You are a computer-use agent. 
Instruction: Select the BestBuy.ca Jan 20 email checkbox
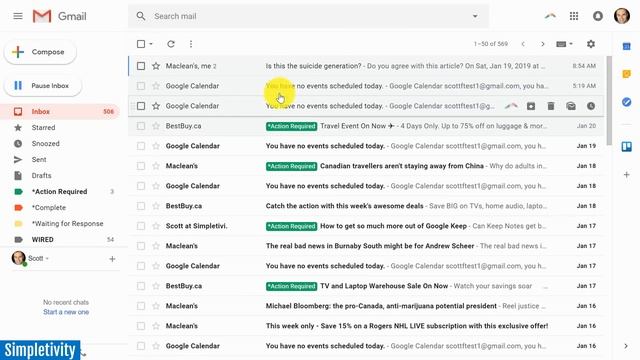[x=141, y=126]
